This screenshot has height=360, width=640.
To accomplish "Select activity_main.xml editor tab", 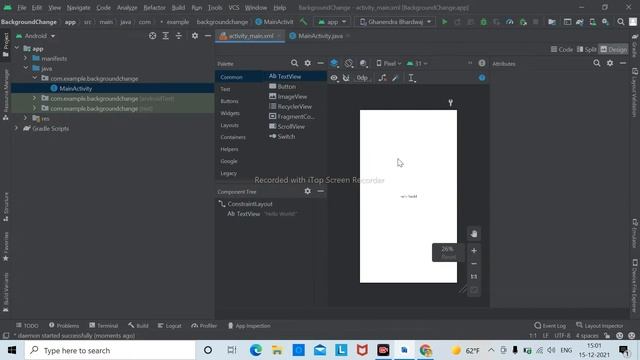I will click(250, 36).
